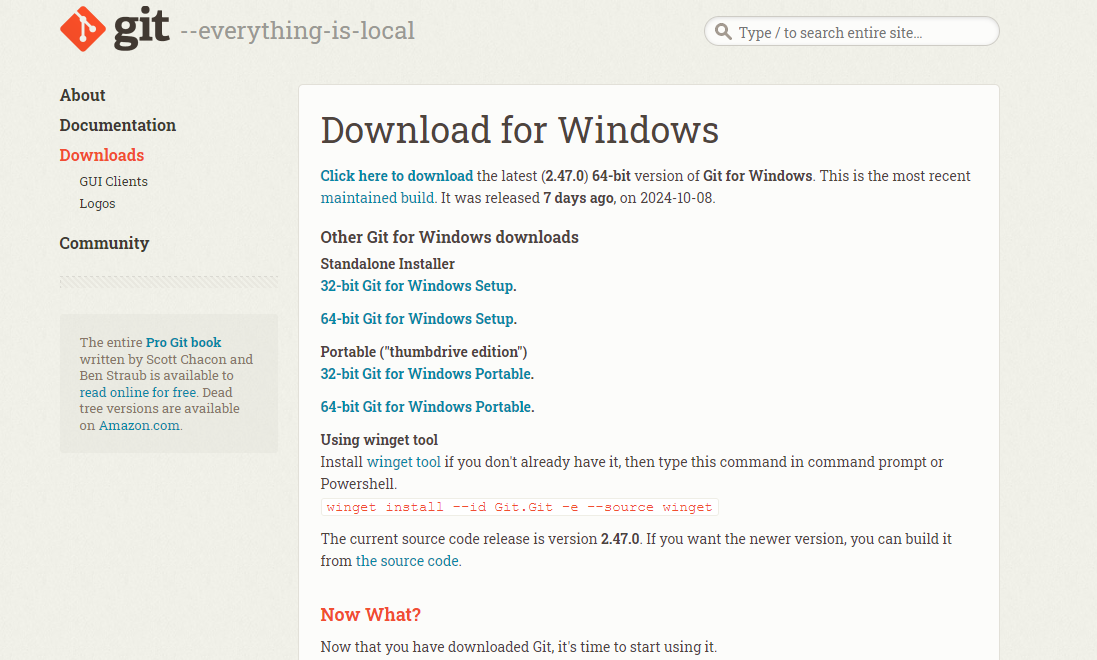Open the 'winget tool' link
This screenshot has width=1097, height=660.
tap(403, 461)
